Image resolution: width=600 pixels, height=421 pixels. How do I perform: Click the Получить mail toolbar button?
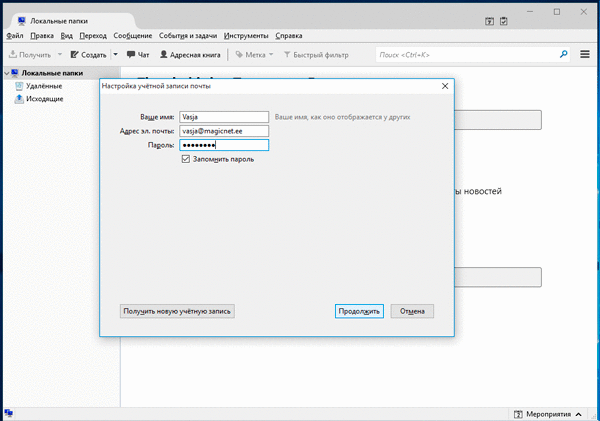[x=30, y=55]
